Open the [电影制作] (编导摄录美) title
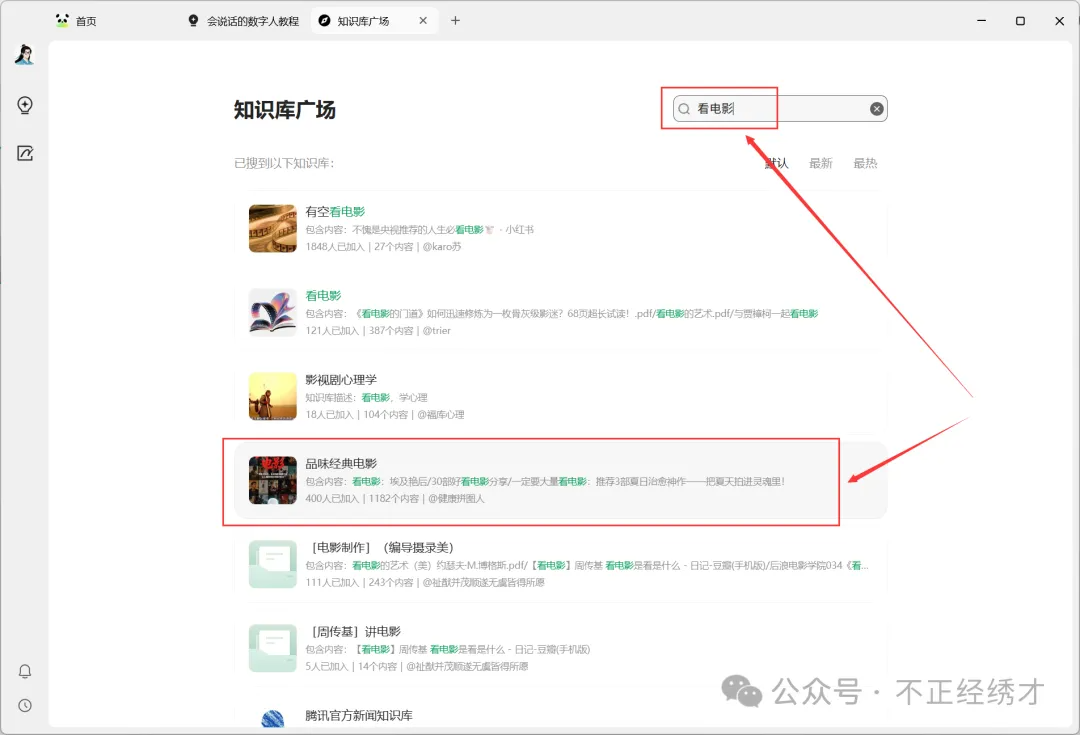The height and width of the screenshot is (735, 1080). pyautogui.click(x=382, y=548)
